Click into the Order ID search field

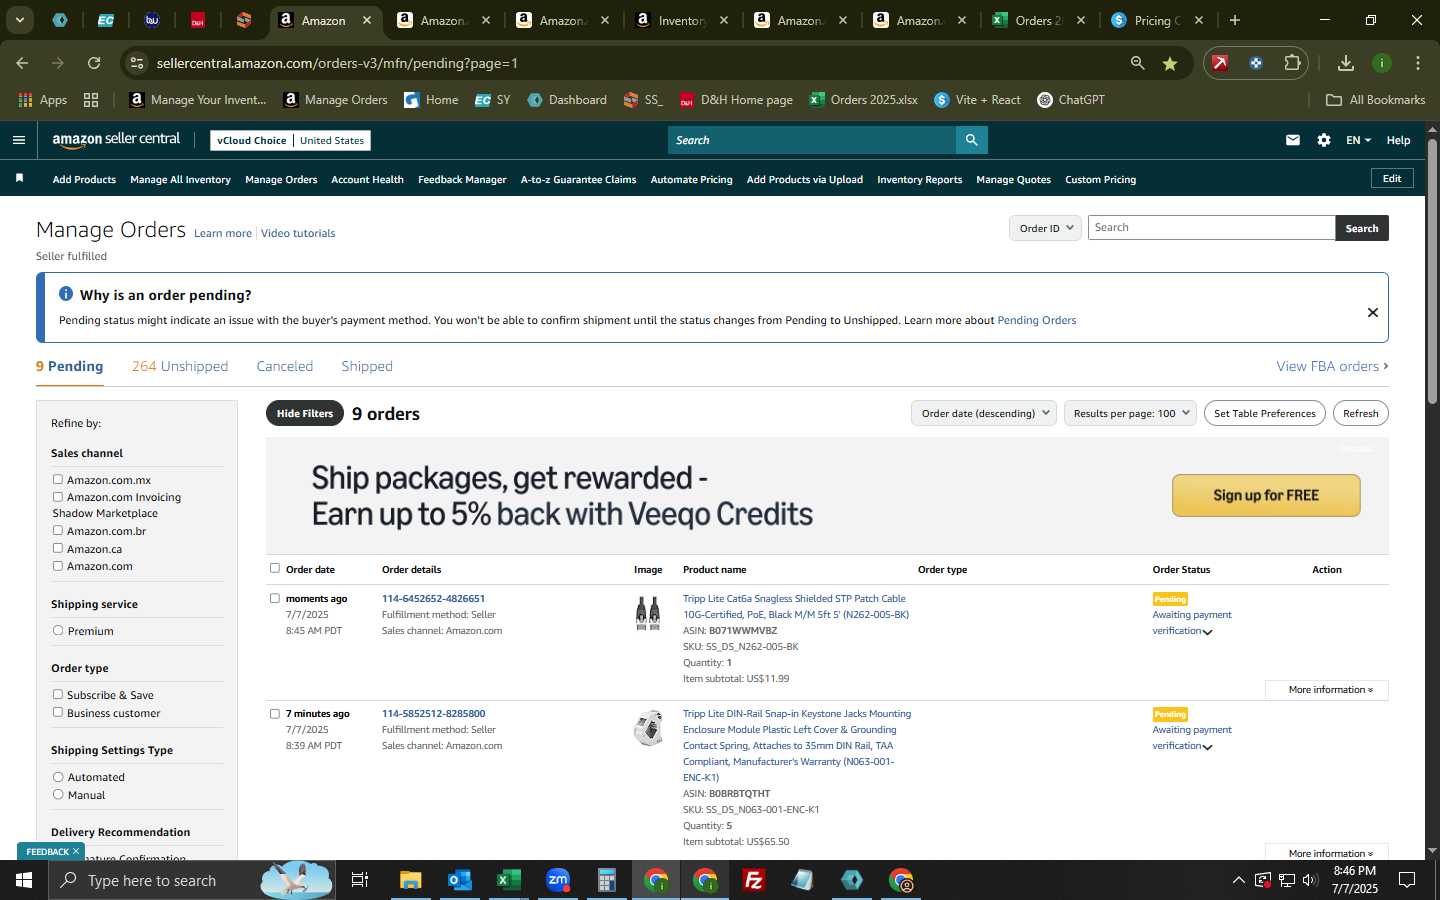[1211, 228]
